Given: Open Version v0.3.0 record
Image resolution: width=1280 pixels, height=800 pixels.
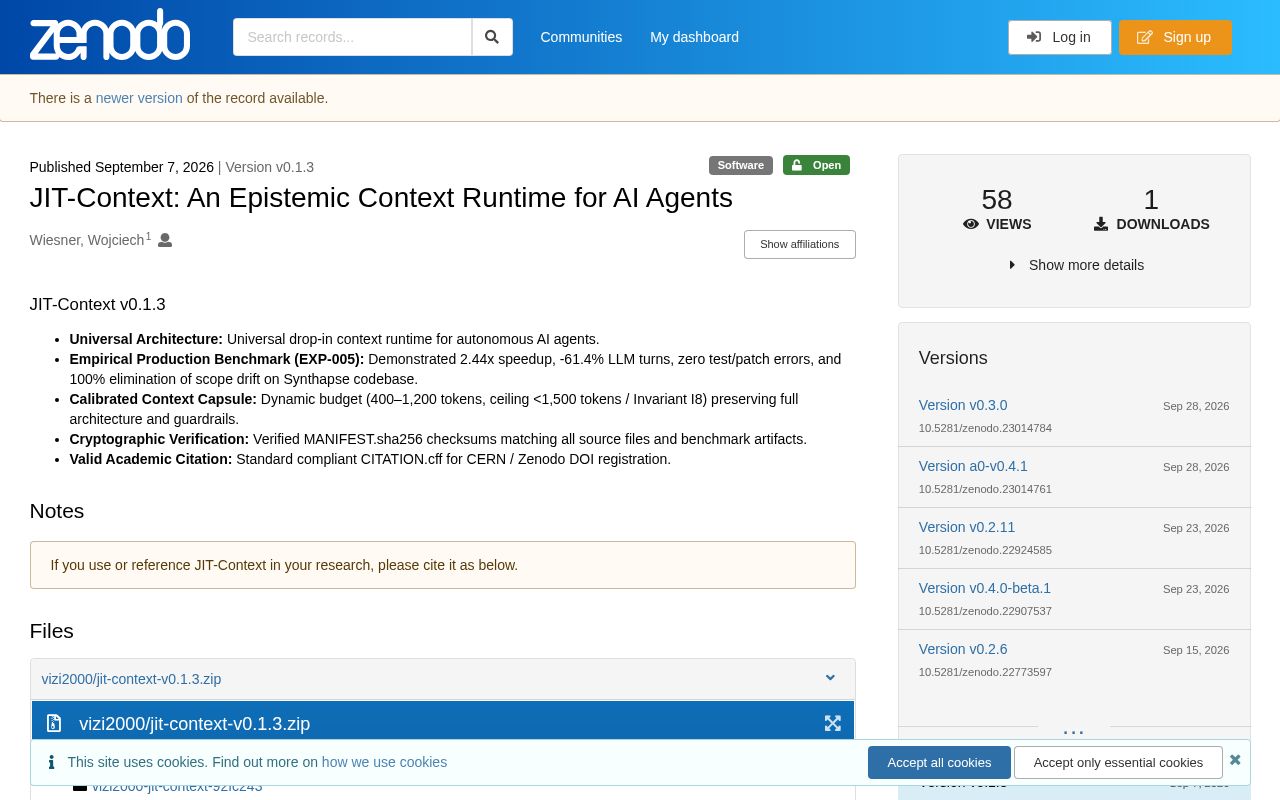Looking at the screenshot, I should pyautogui.click(x=963, y=405).
